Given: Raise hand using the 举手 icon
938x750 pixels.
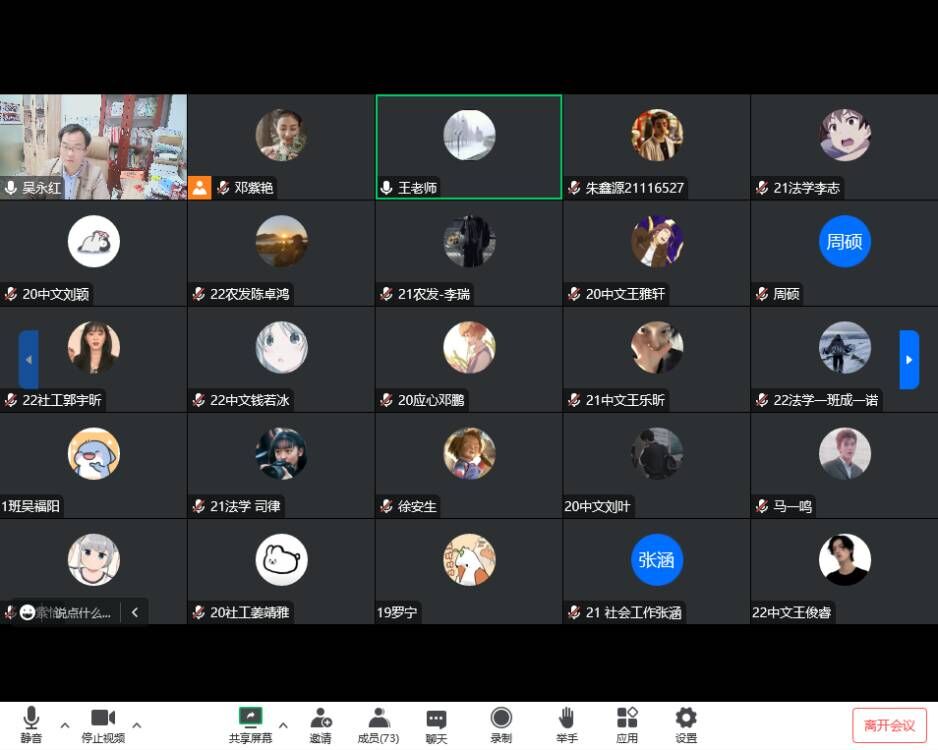Looking at the screenshot, I should 567,718.
